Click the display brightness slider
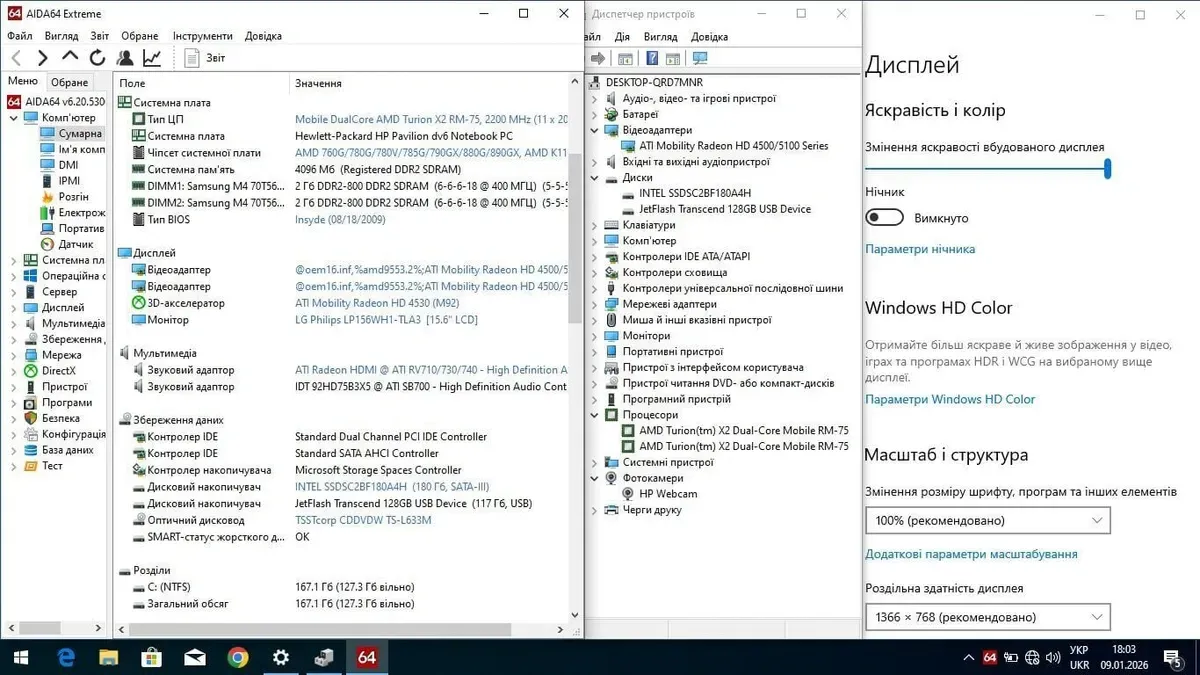Screen dimensions: 1200x675 (986, 170)
